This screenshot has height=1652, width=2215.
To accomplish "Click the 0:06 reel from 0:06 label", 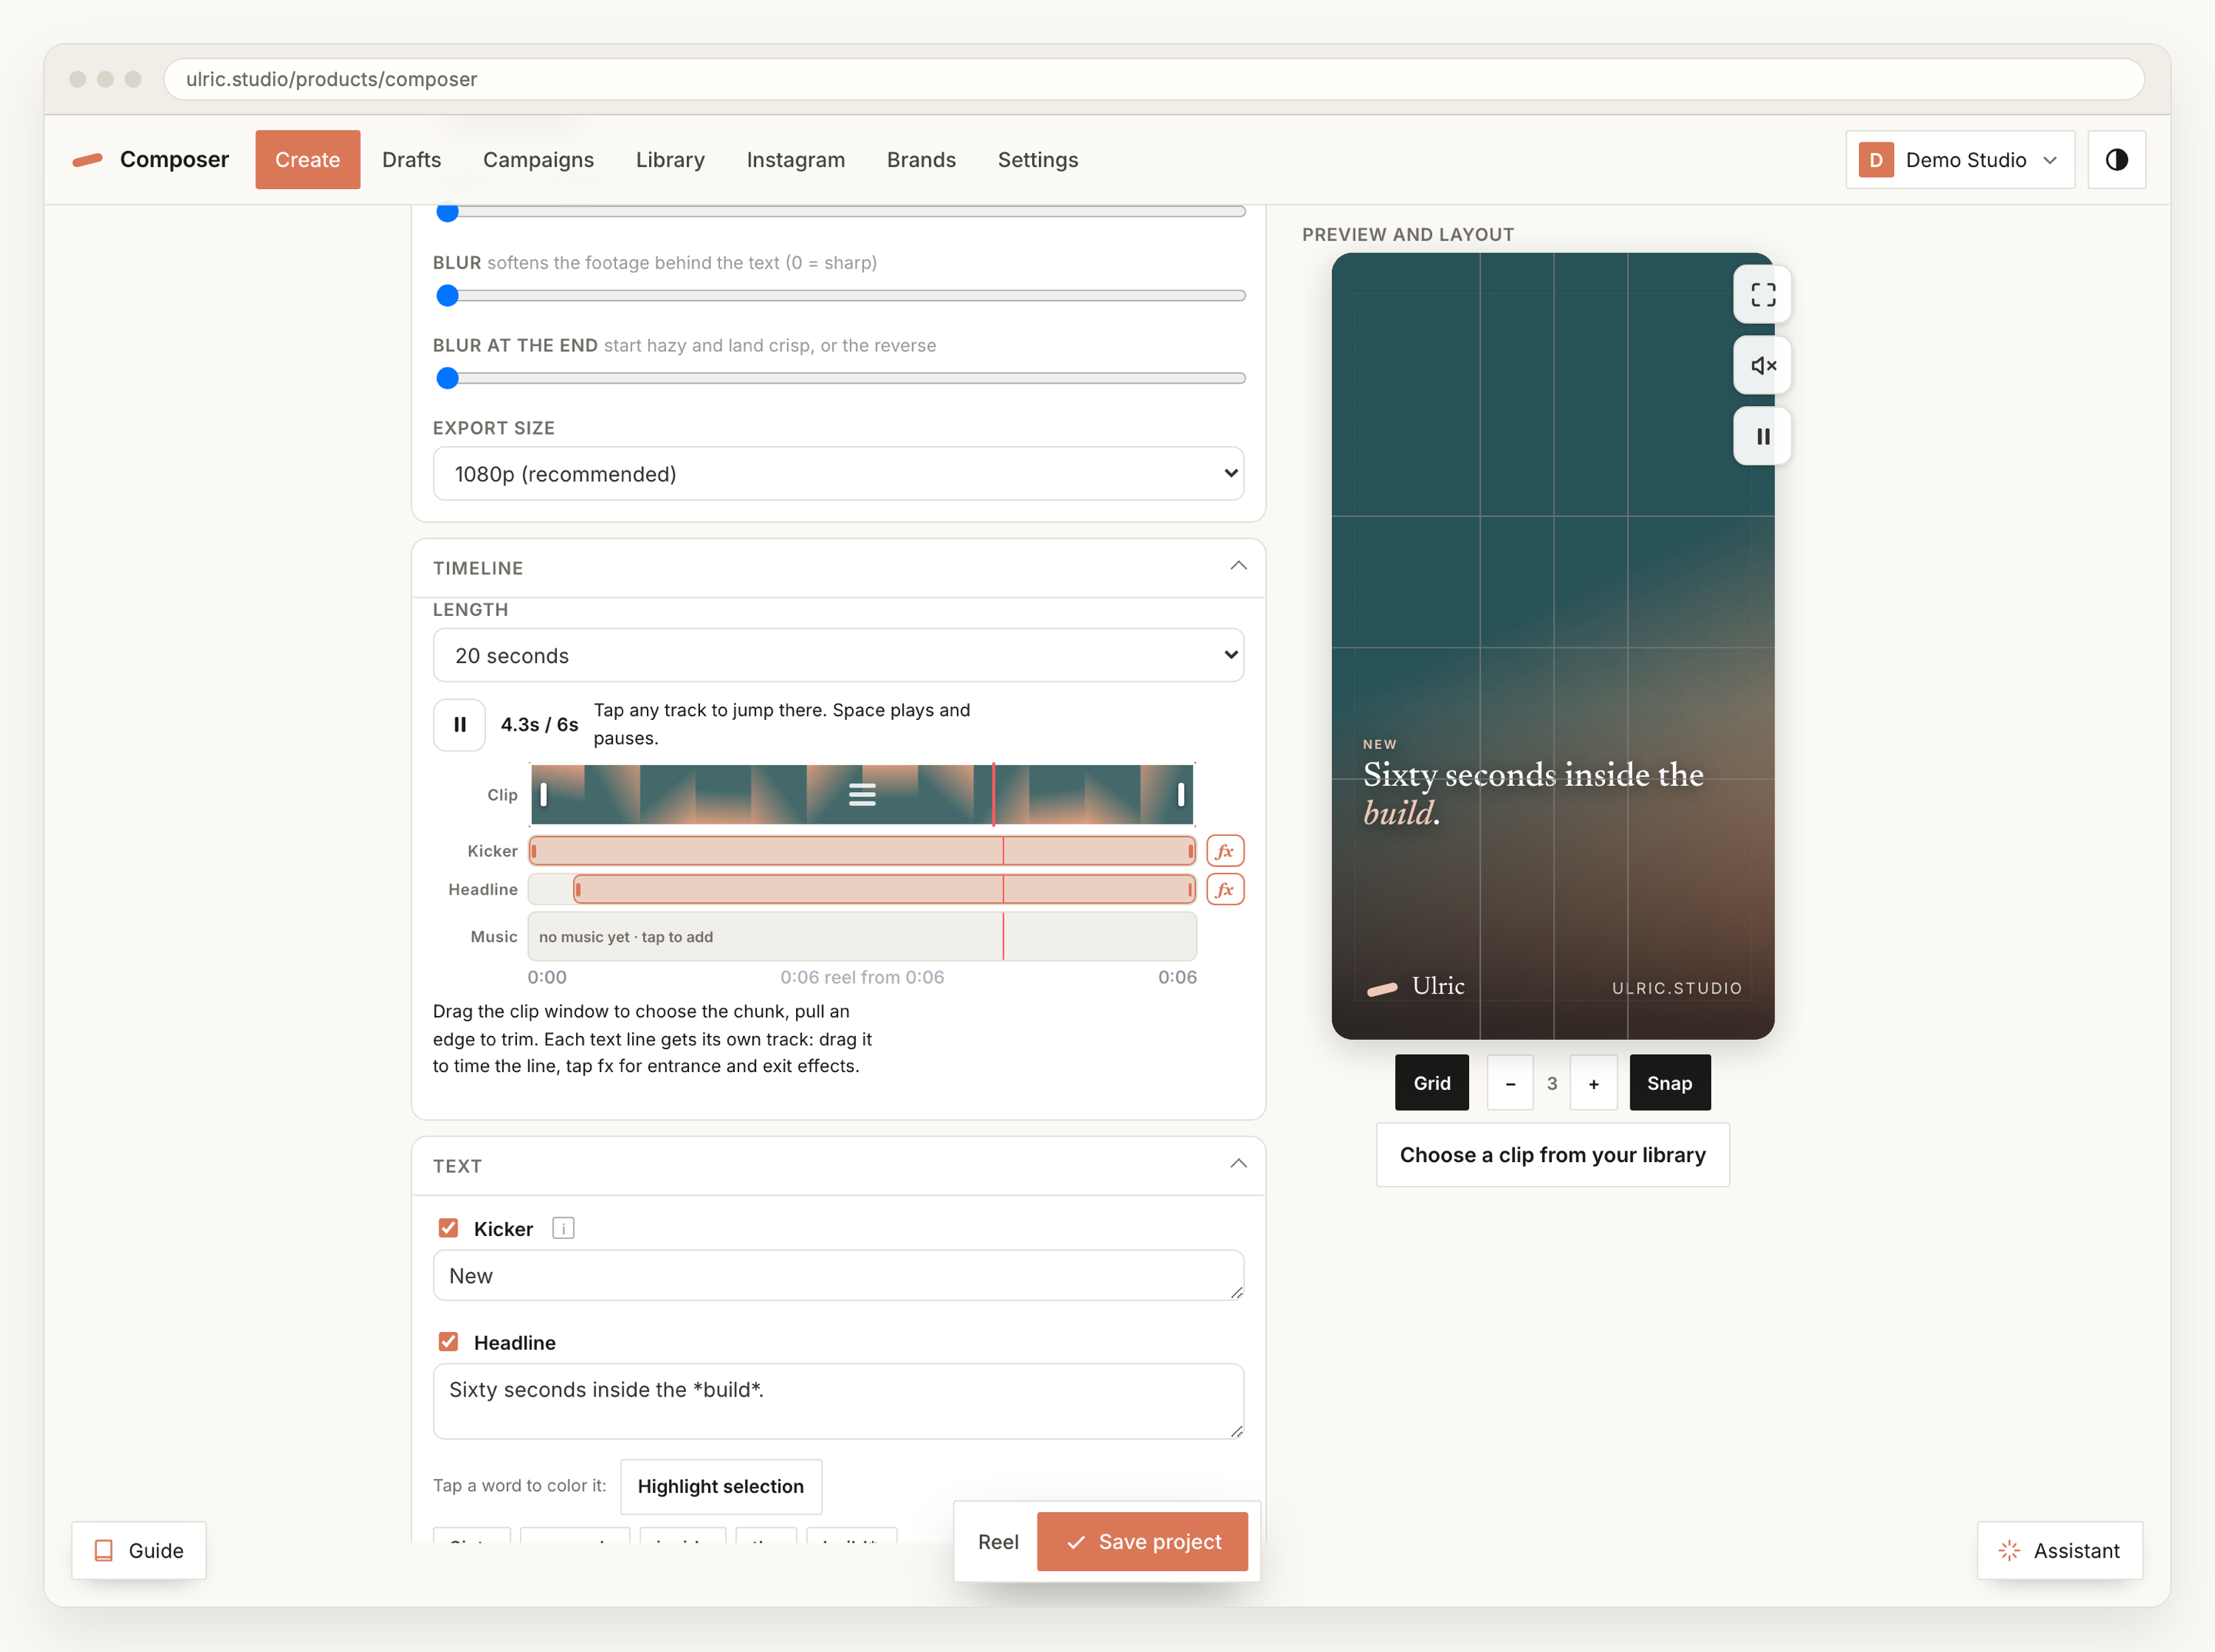I will click(862, 977).
